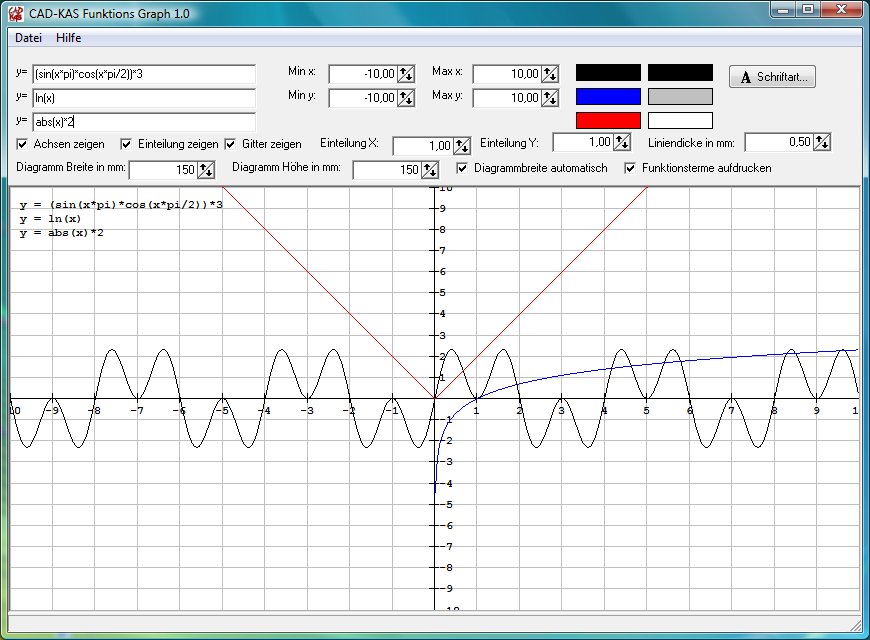Click the Schriftart... button
This screenshot has width=870, height=640.
point(773,77)
